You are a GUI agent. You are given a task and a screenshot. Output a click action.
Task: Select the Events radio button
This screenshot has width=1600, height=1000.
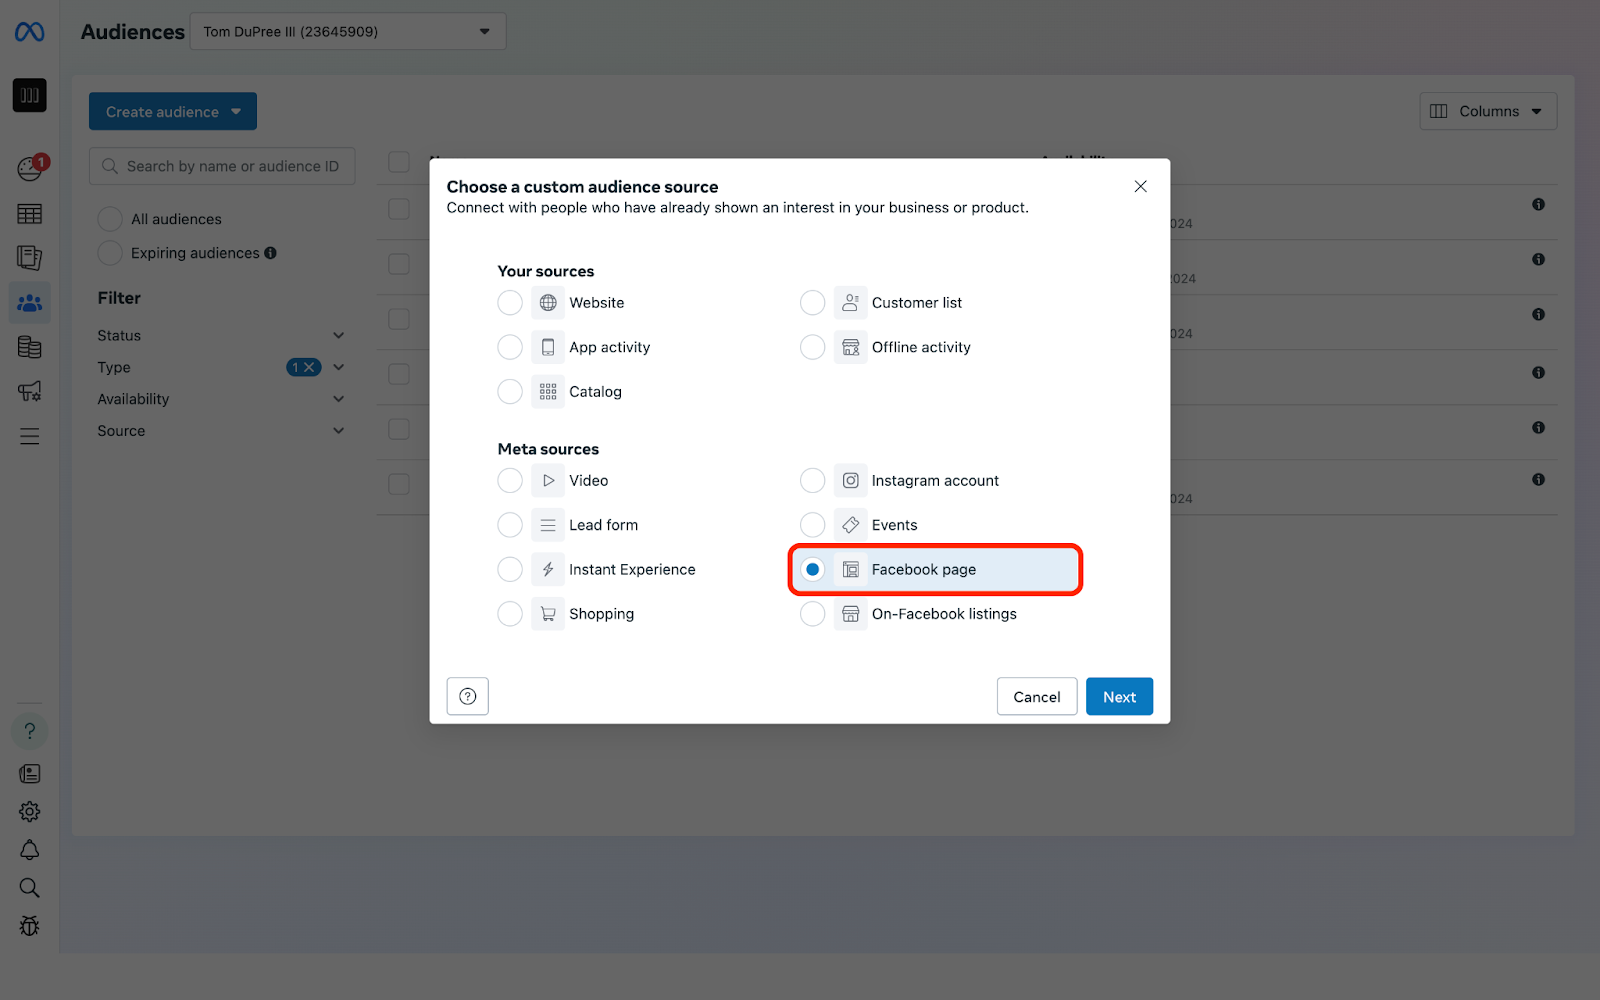click(x=812, y=524)
